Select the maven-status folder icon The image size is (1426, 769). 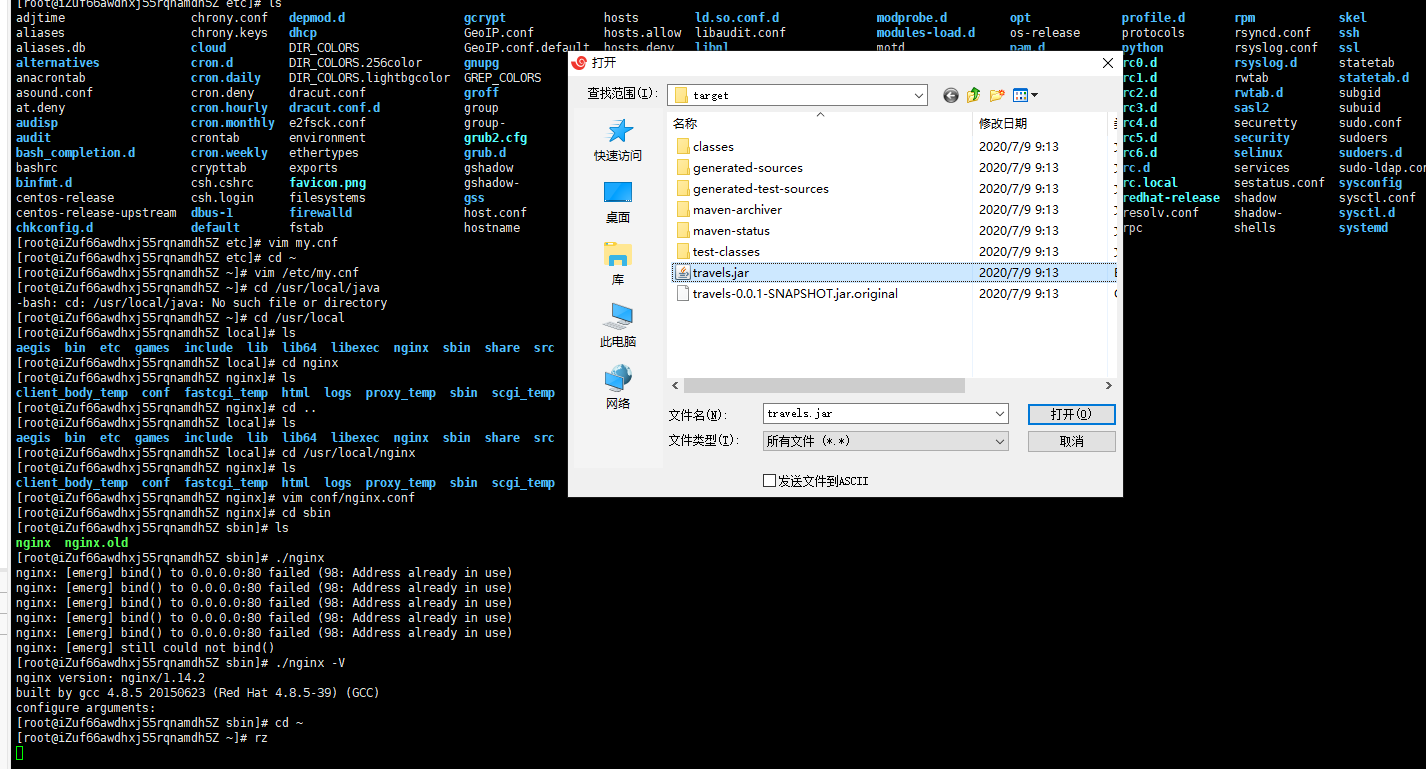tap(682, 230)
